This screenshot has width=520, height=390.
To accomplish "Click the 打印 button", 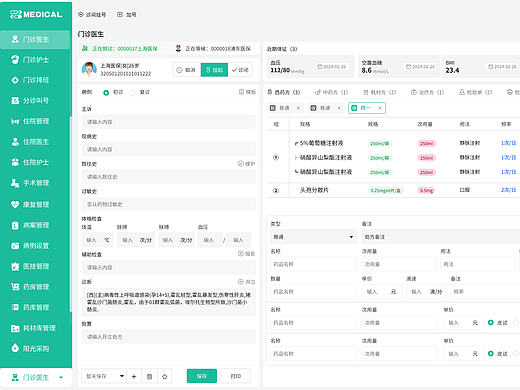I will 236,376.
